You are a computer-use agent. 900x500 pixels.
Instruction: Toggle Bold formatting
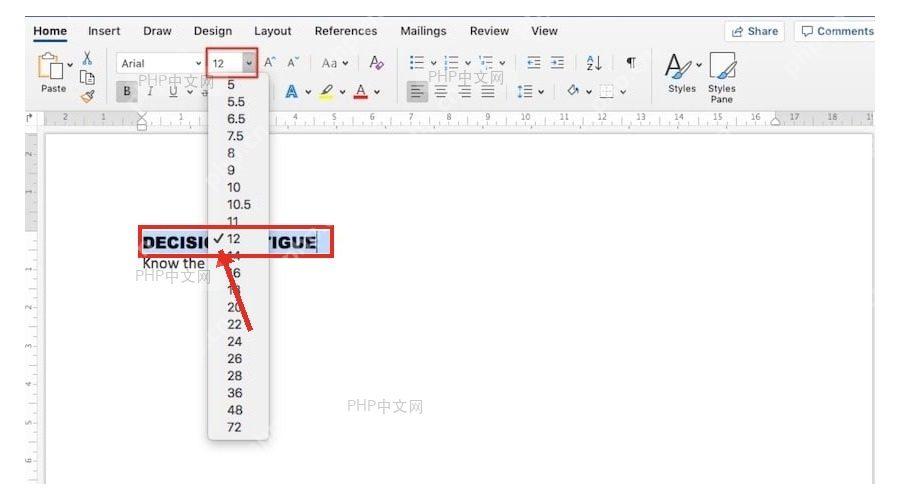click(127, 91)
